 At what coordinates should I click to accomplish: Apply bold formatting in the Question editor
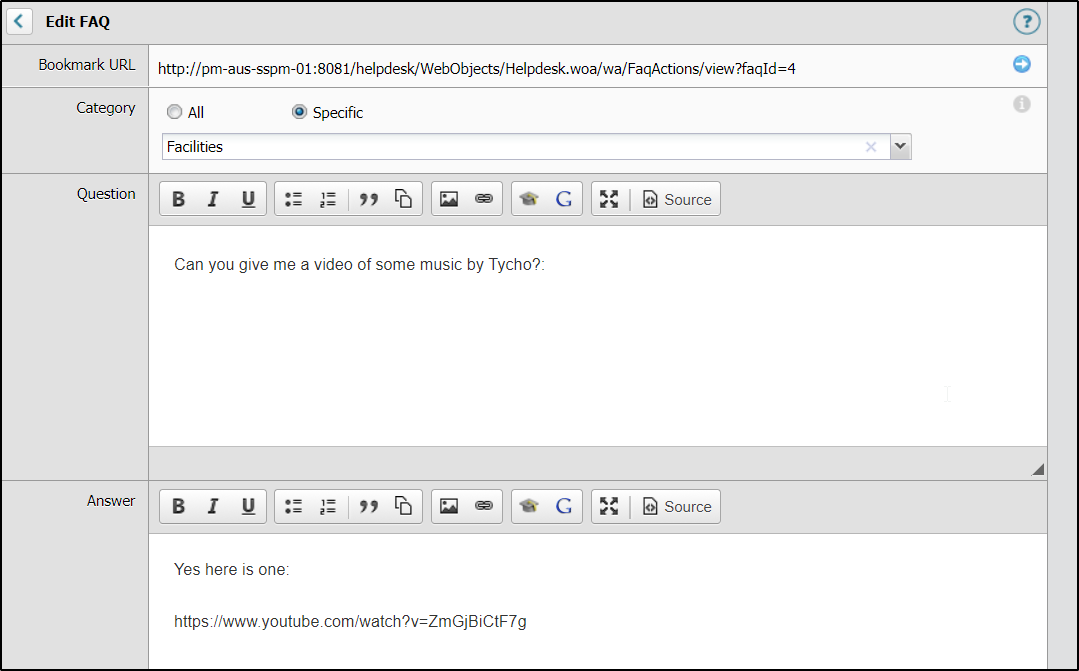click(x=178, y=198)
